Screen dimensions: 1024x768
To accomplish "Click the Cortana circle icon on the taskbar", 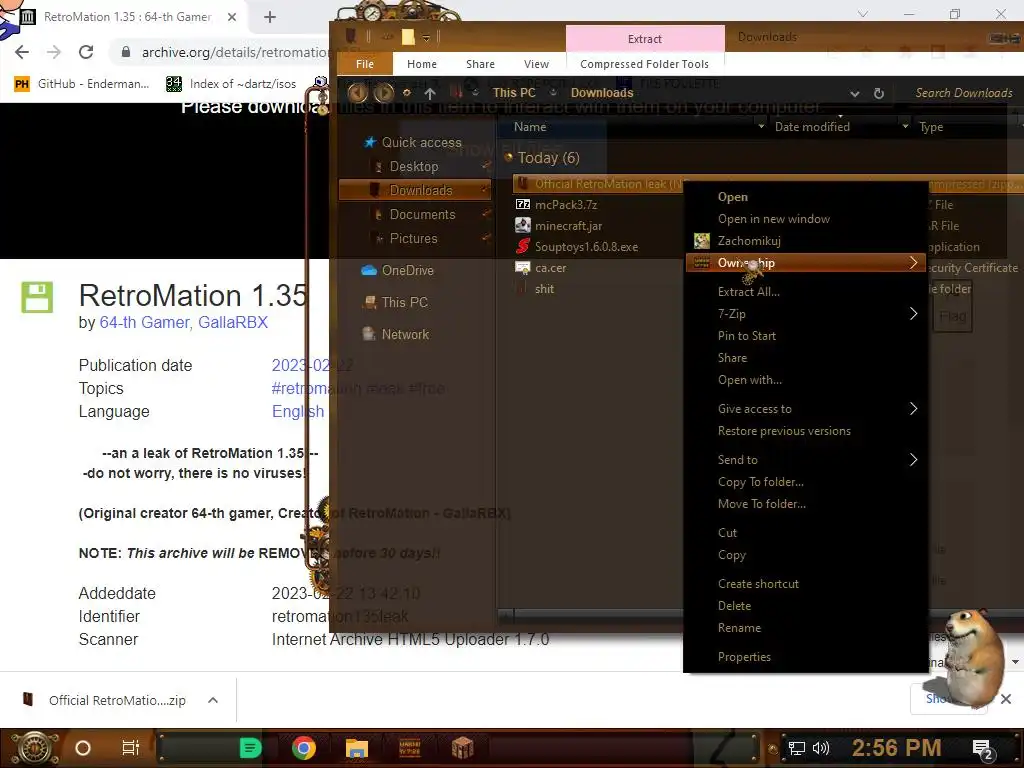I will click(x=82, y=748).
